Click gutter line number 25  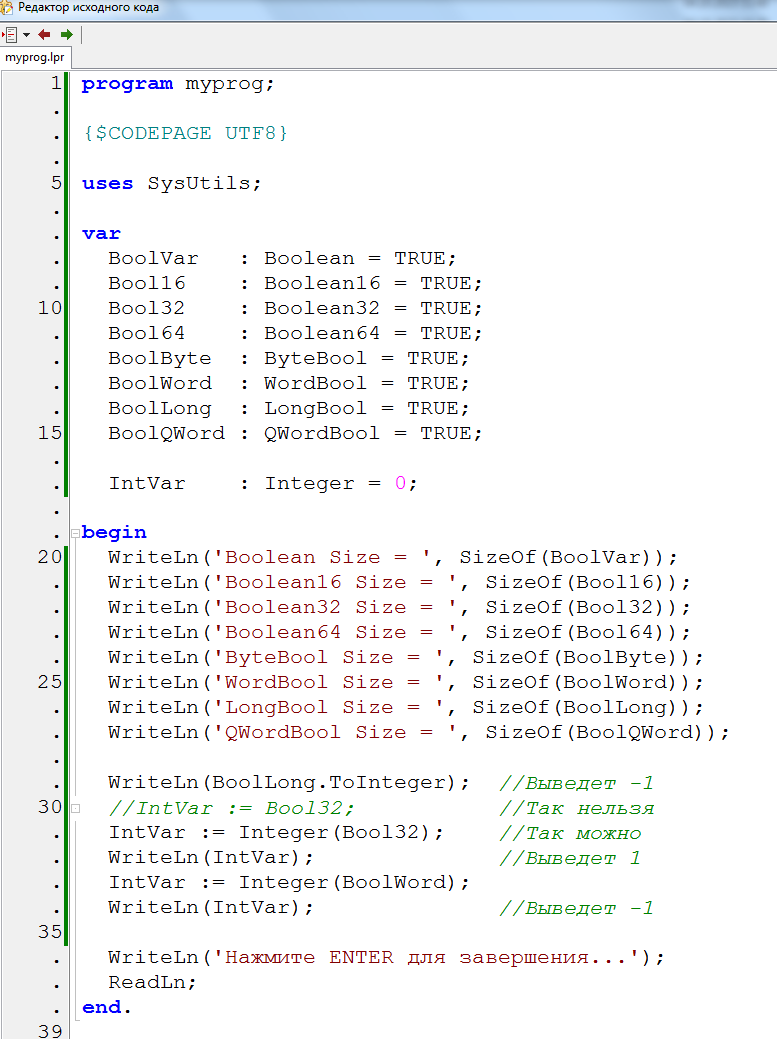(x=50, y=682)
